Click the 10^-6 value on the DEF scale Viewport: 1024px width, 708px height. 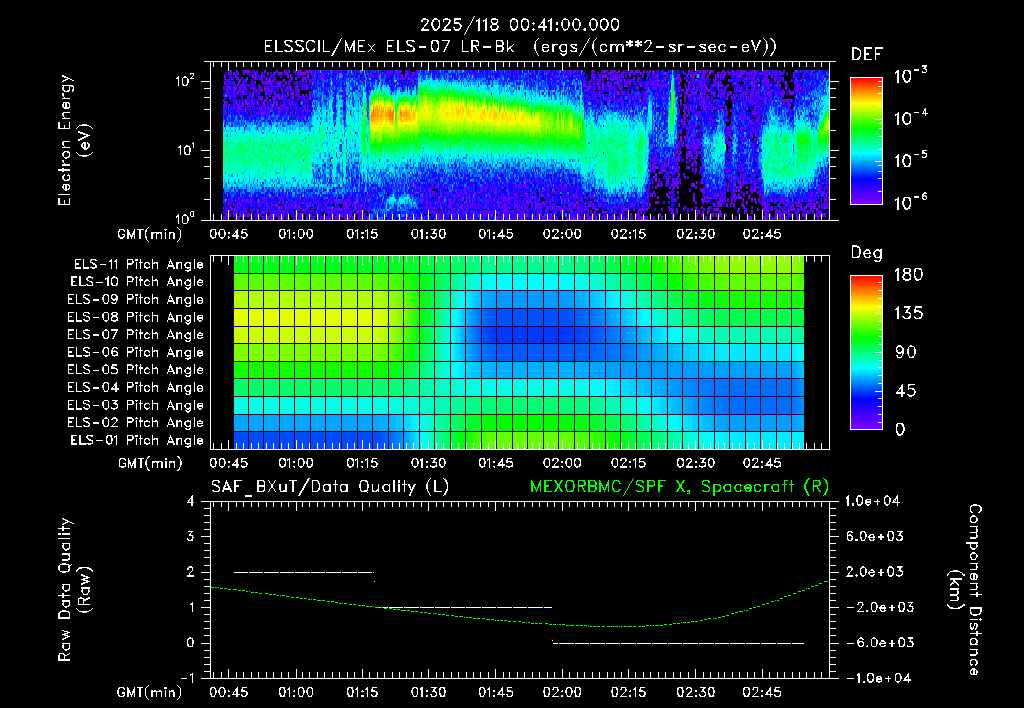point(911,202)
